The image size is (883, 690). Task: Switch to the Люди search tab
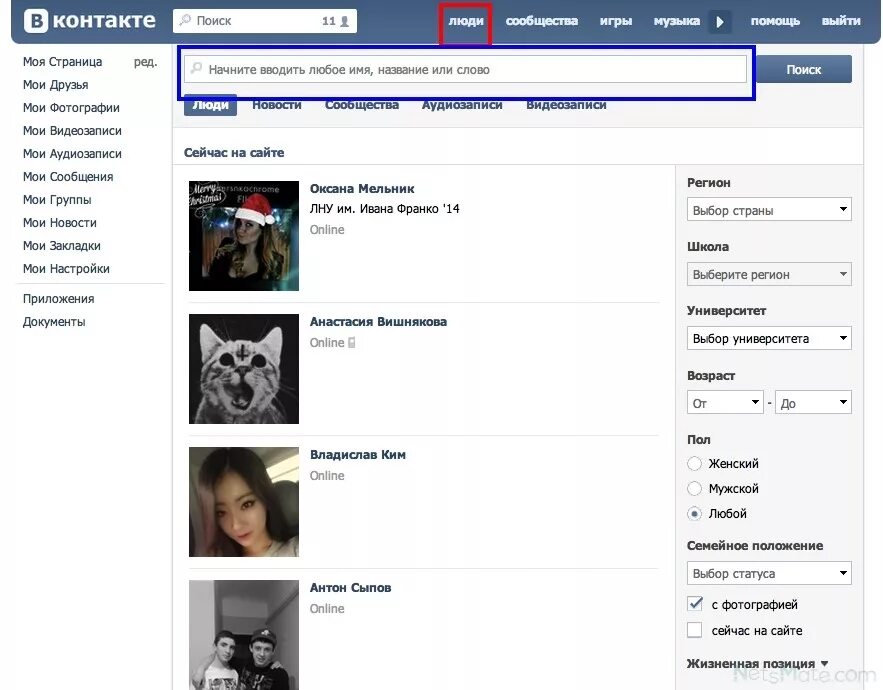point(211,105)
